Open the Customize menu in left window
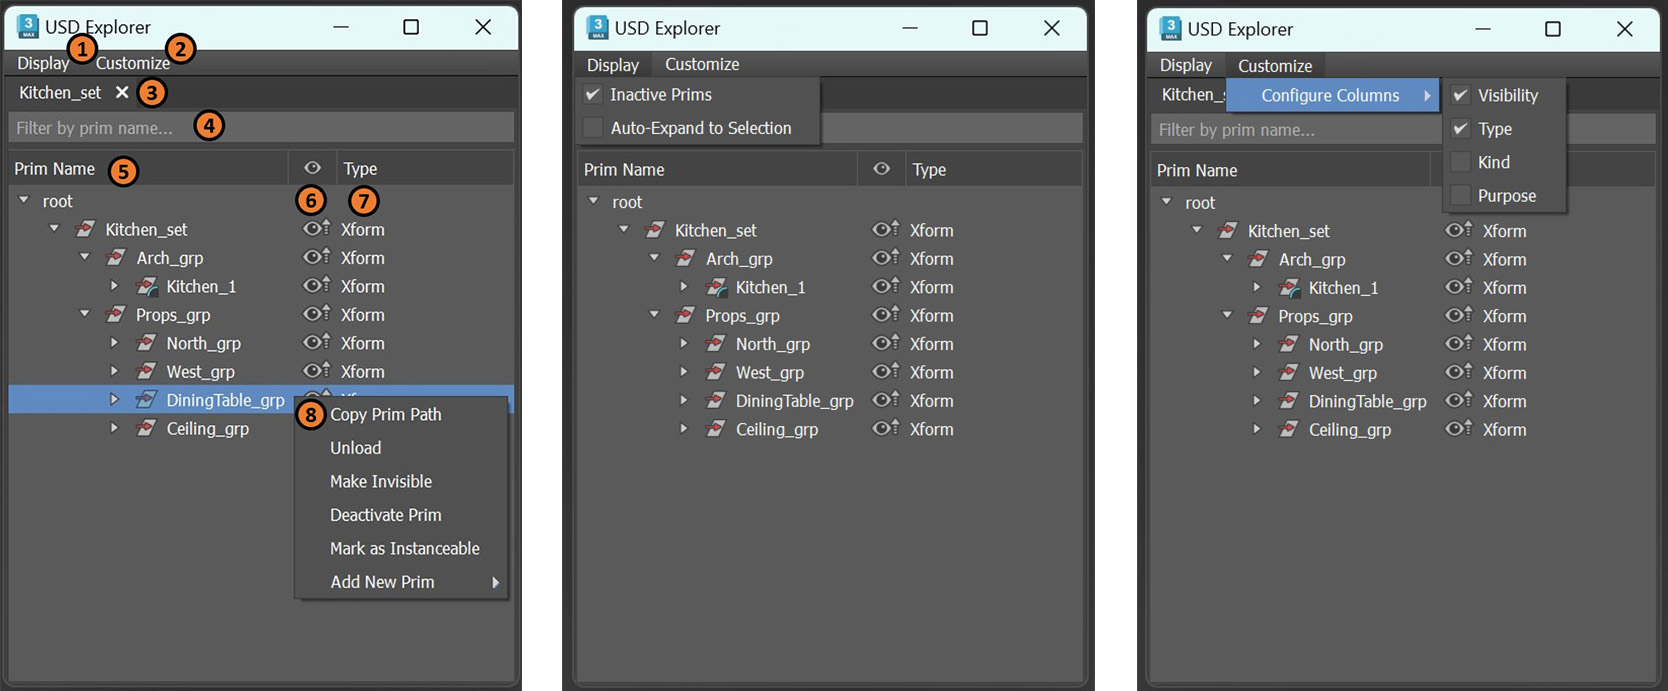The image size is (1668, 691). click(x=133, y=63)
